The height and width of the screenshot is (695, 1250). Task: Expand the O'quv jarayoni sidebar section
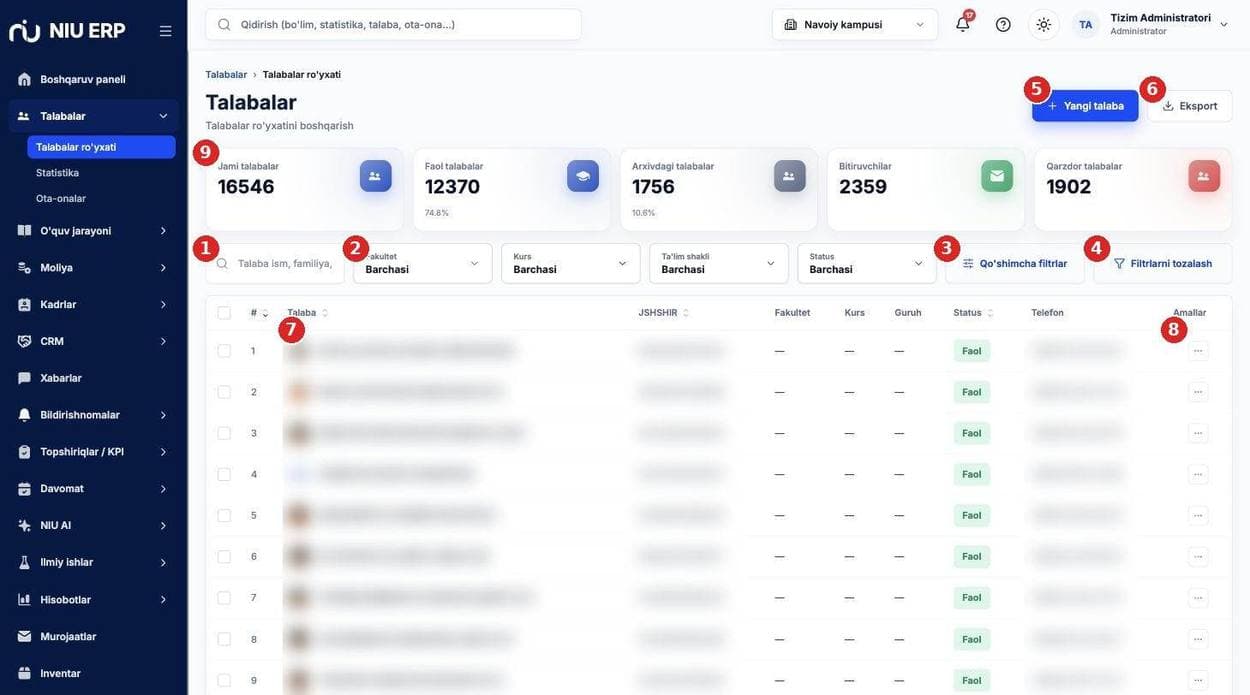point(94,231)
